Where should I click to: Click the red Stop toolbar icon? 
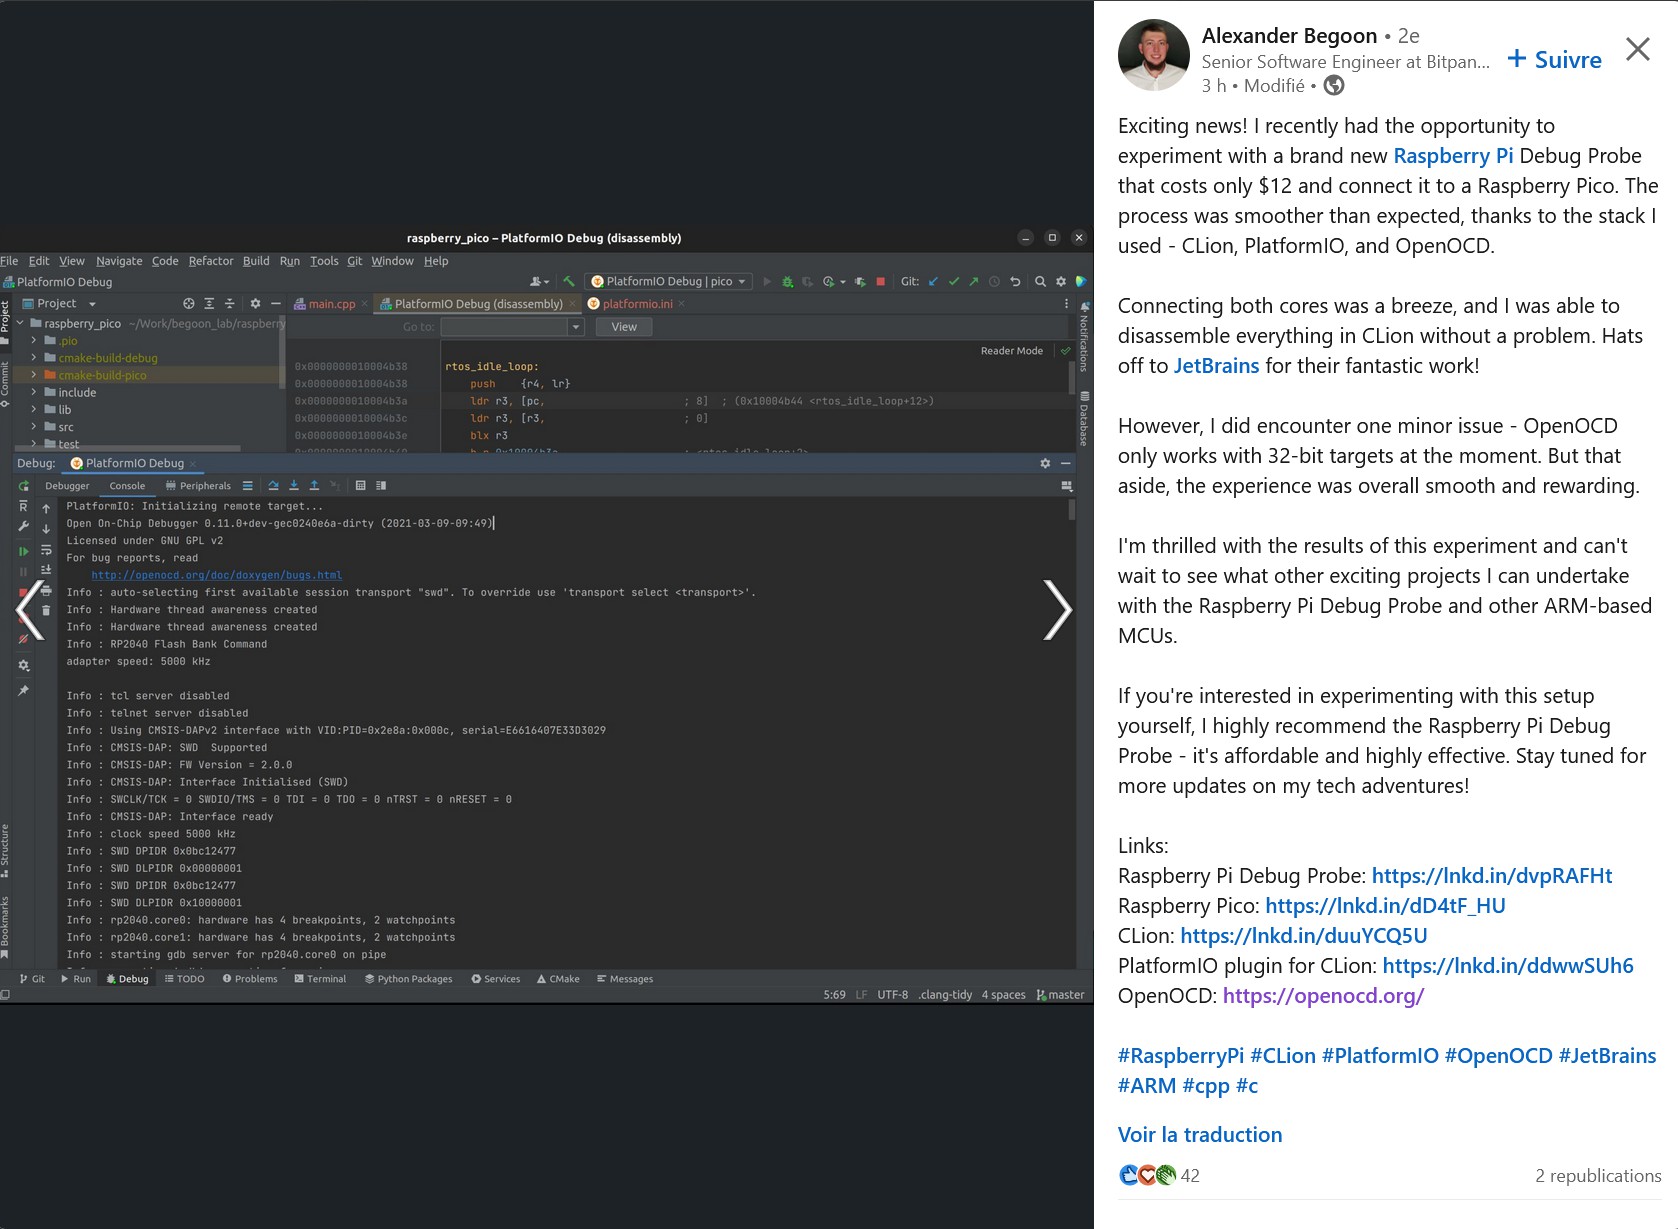(880, 282)
